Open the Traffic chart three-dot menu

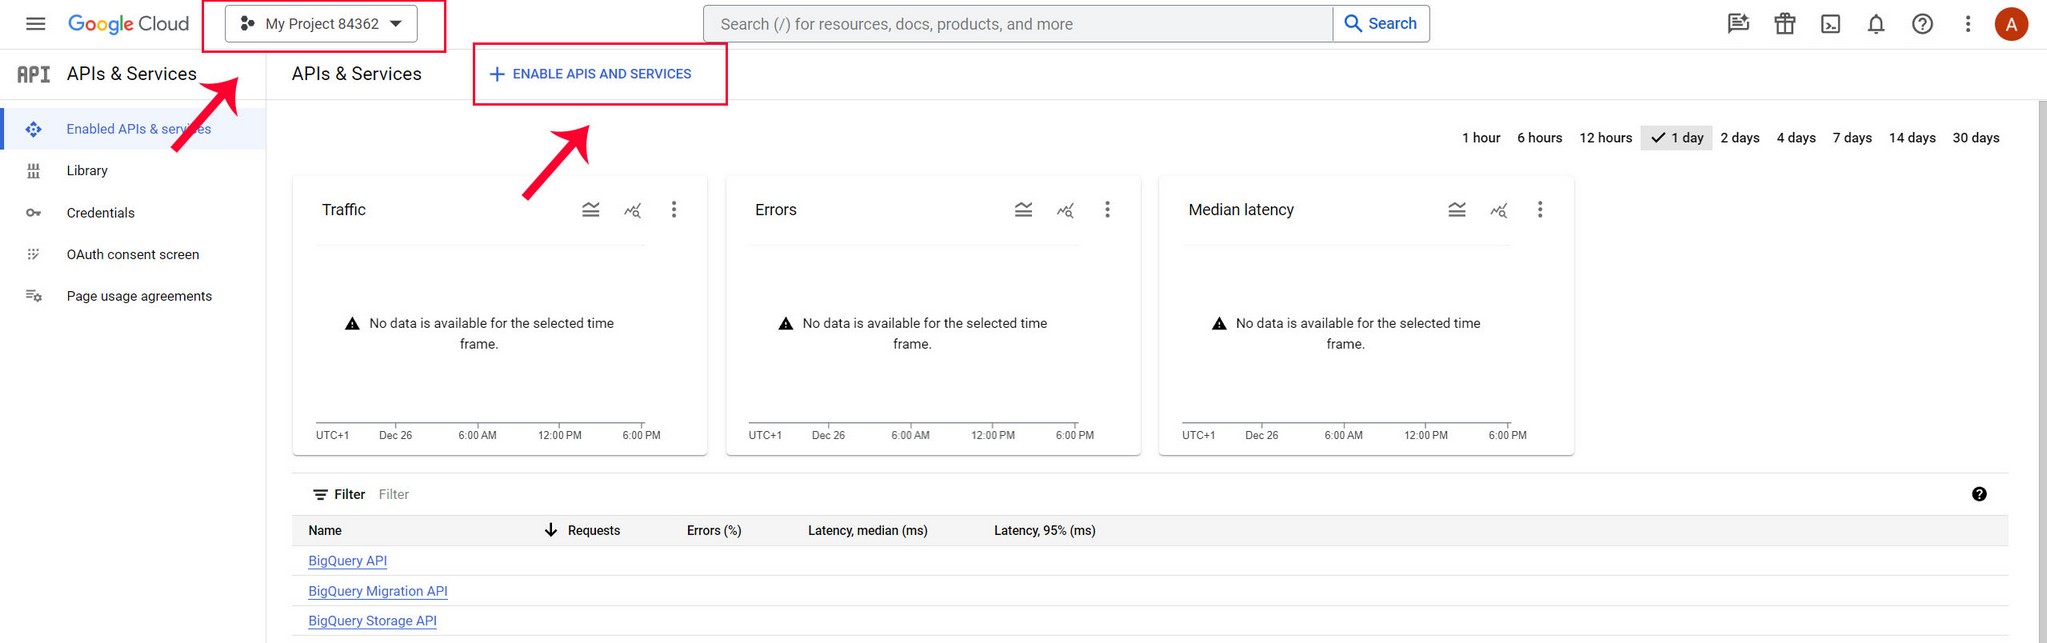point(674,210)
